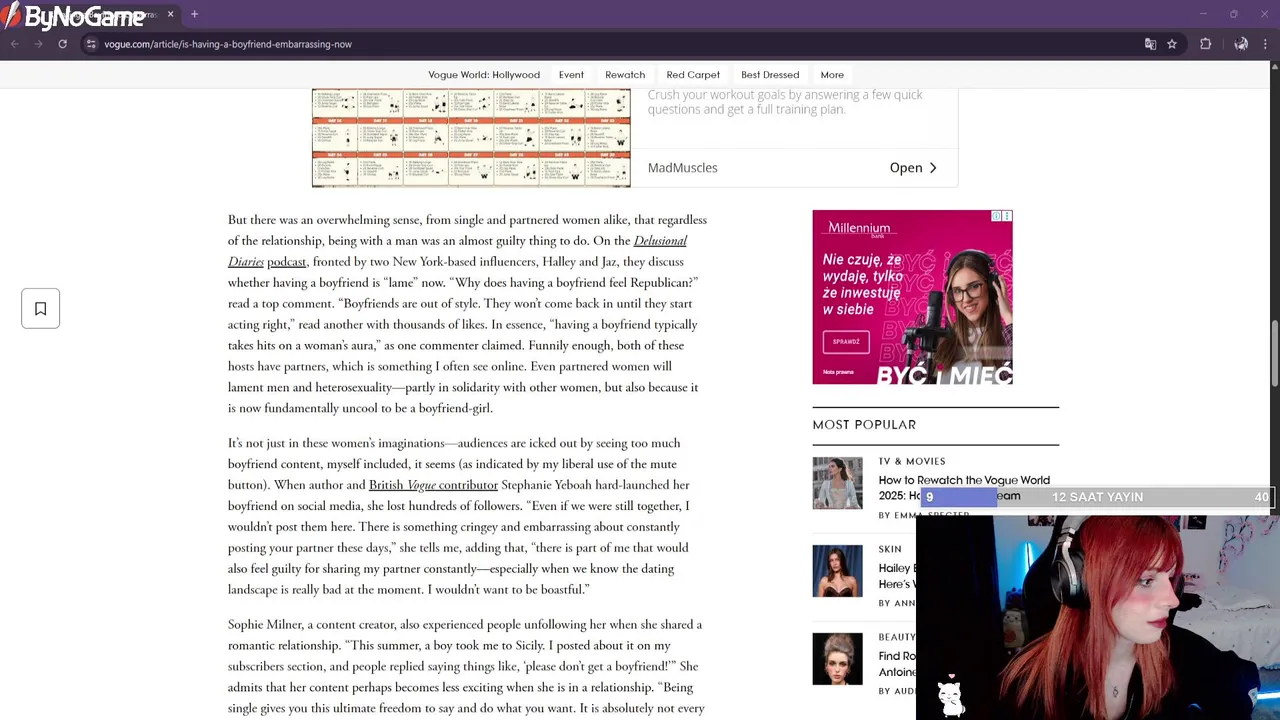The width and height of the screenshot is (1280, 720).
Task: Open the browser profile avatar
Action: (1241, 44)
